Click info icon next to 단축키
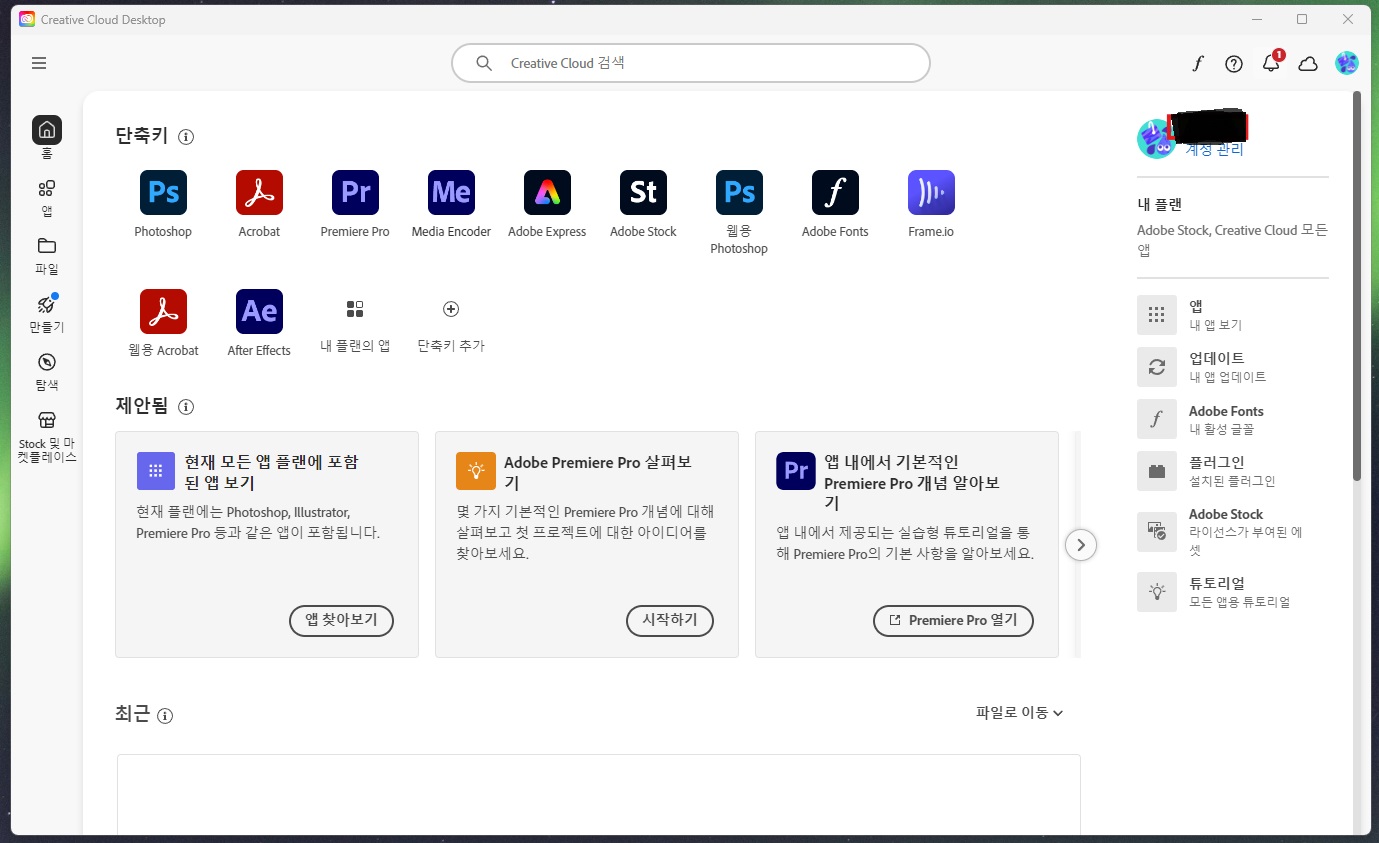1379x843 pixels. [186, 137]
